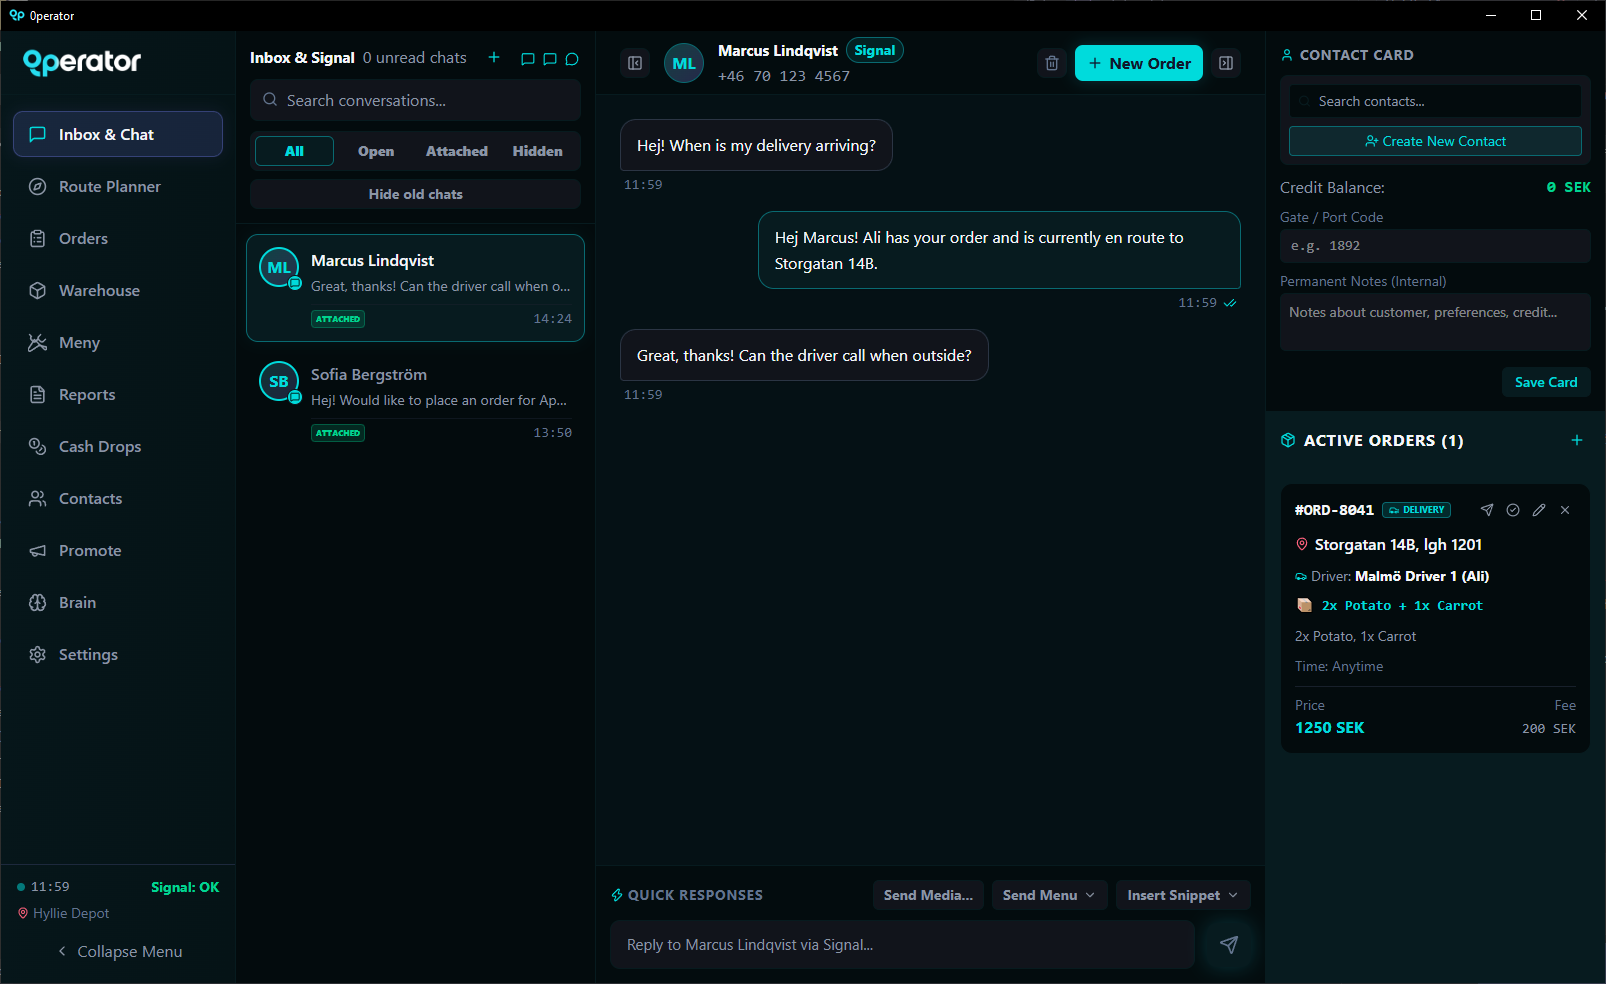Expand the Insert Snippet dropdown
Image resolution: width=1606 pixels, height=984 pixels.
coord(1182,895)
